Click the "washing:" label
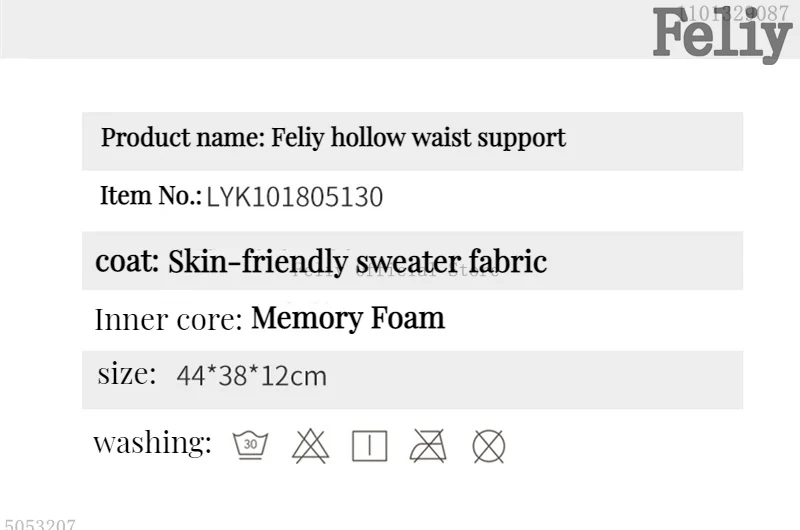This screenshot has height=530, width=800. pos(152,443)
